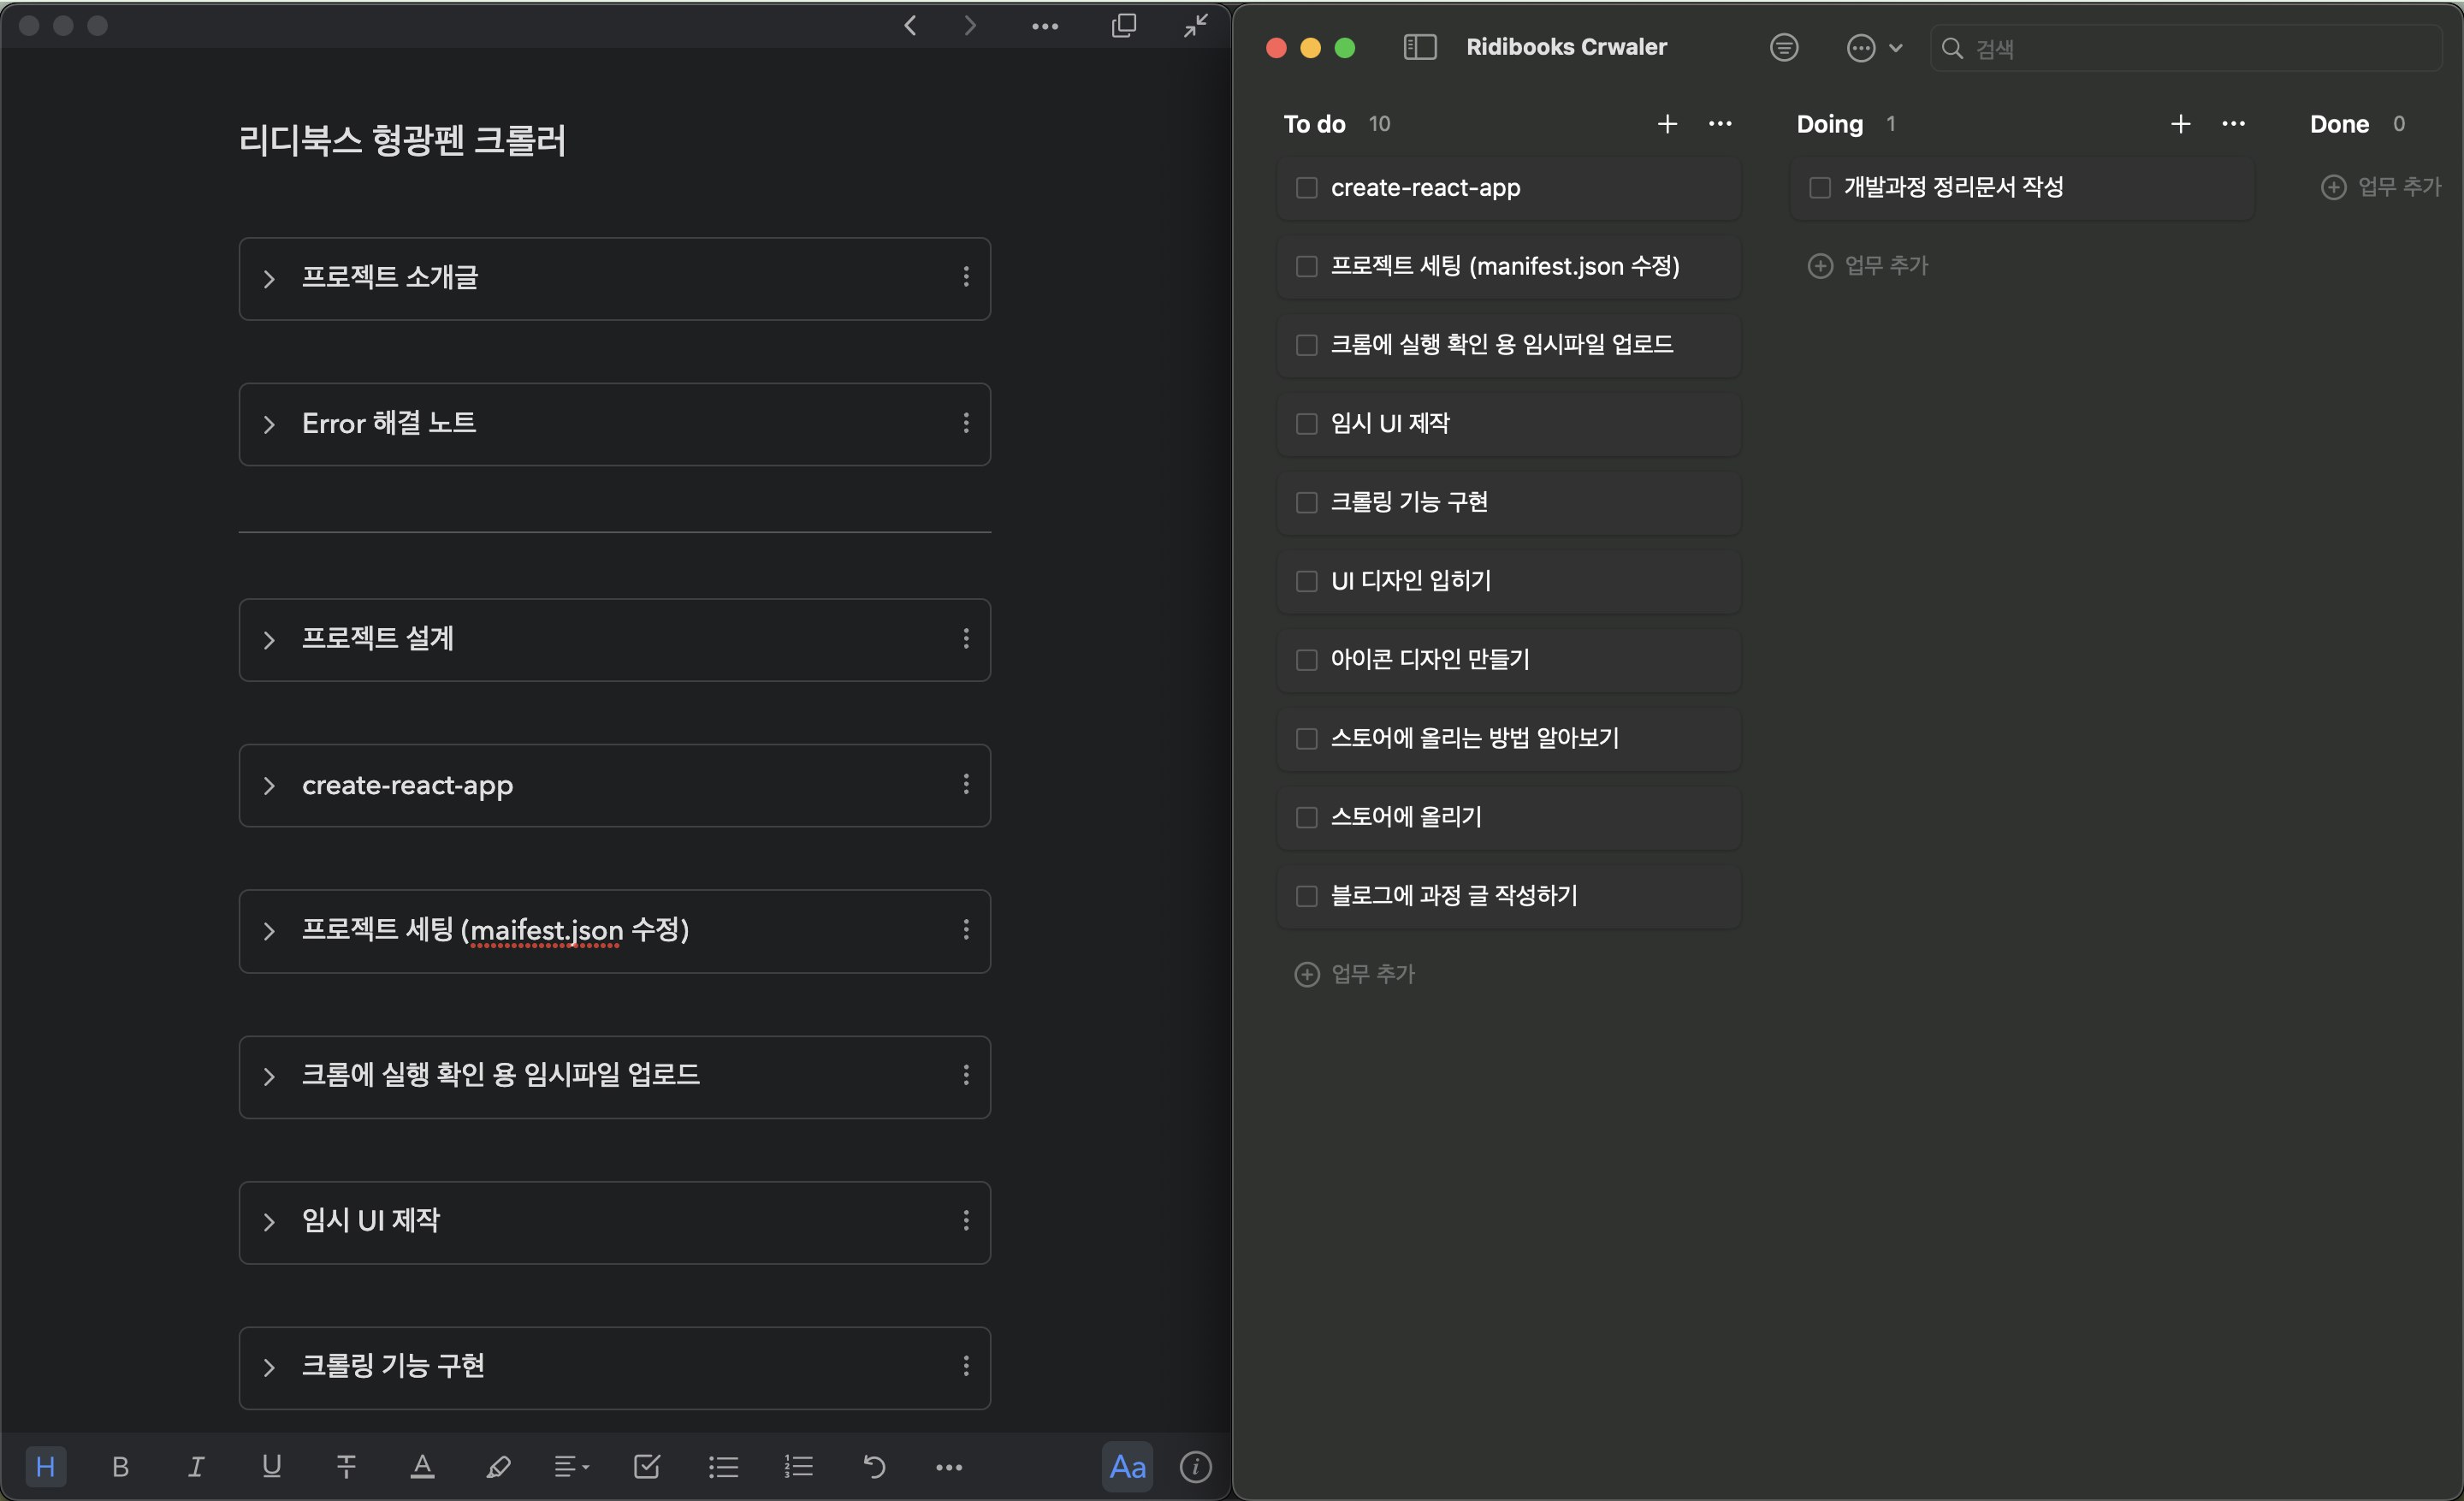This screenshot has width=2464, height=1501.
Task: Click the undo arrow icon
Action: pyautogui.click(x=874, y=1466)
